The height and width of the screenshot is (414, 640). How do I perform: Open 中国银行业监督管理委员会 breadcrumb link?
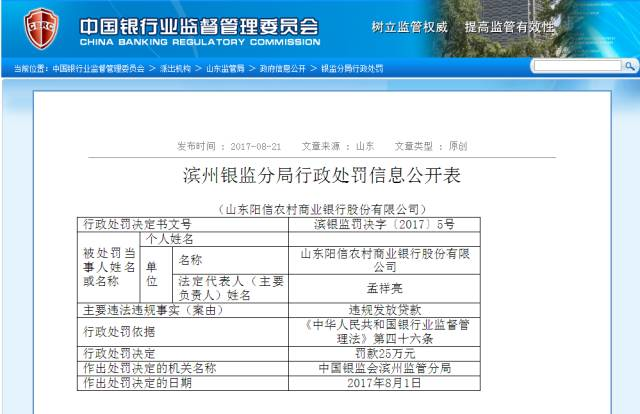98,69
